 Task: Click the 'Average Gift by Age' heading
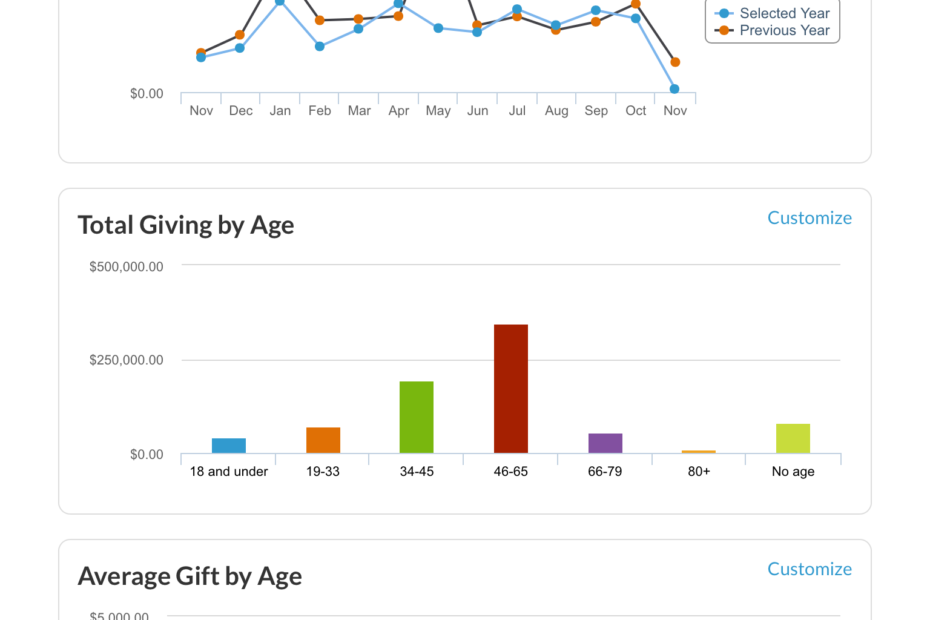tap(190, 576)
